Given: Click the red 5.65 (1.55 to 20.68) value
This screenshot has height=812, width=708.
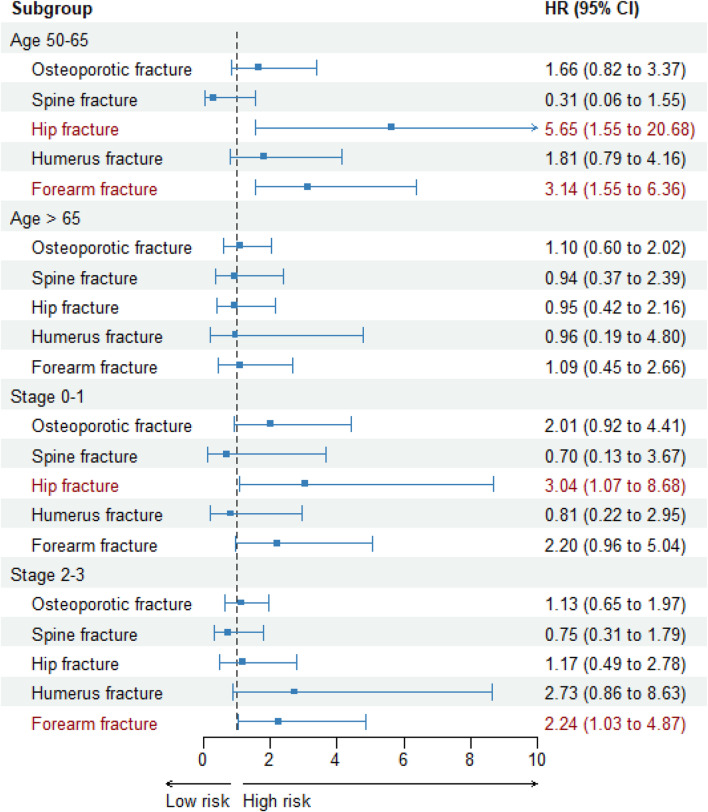Looking at the screenshot, I should point(615,129).
